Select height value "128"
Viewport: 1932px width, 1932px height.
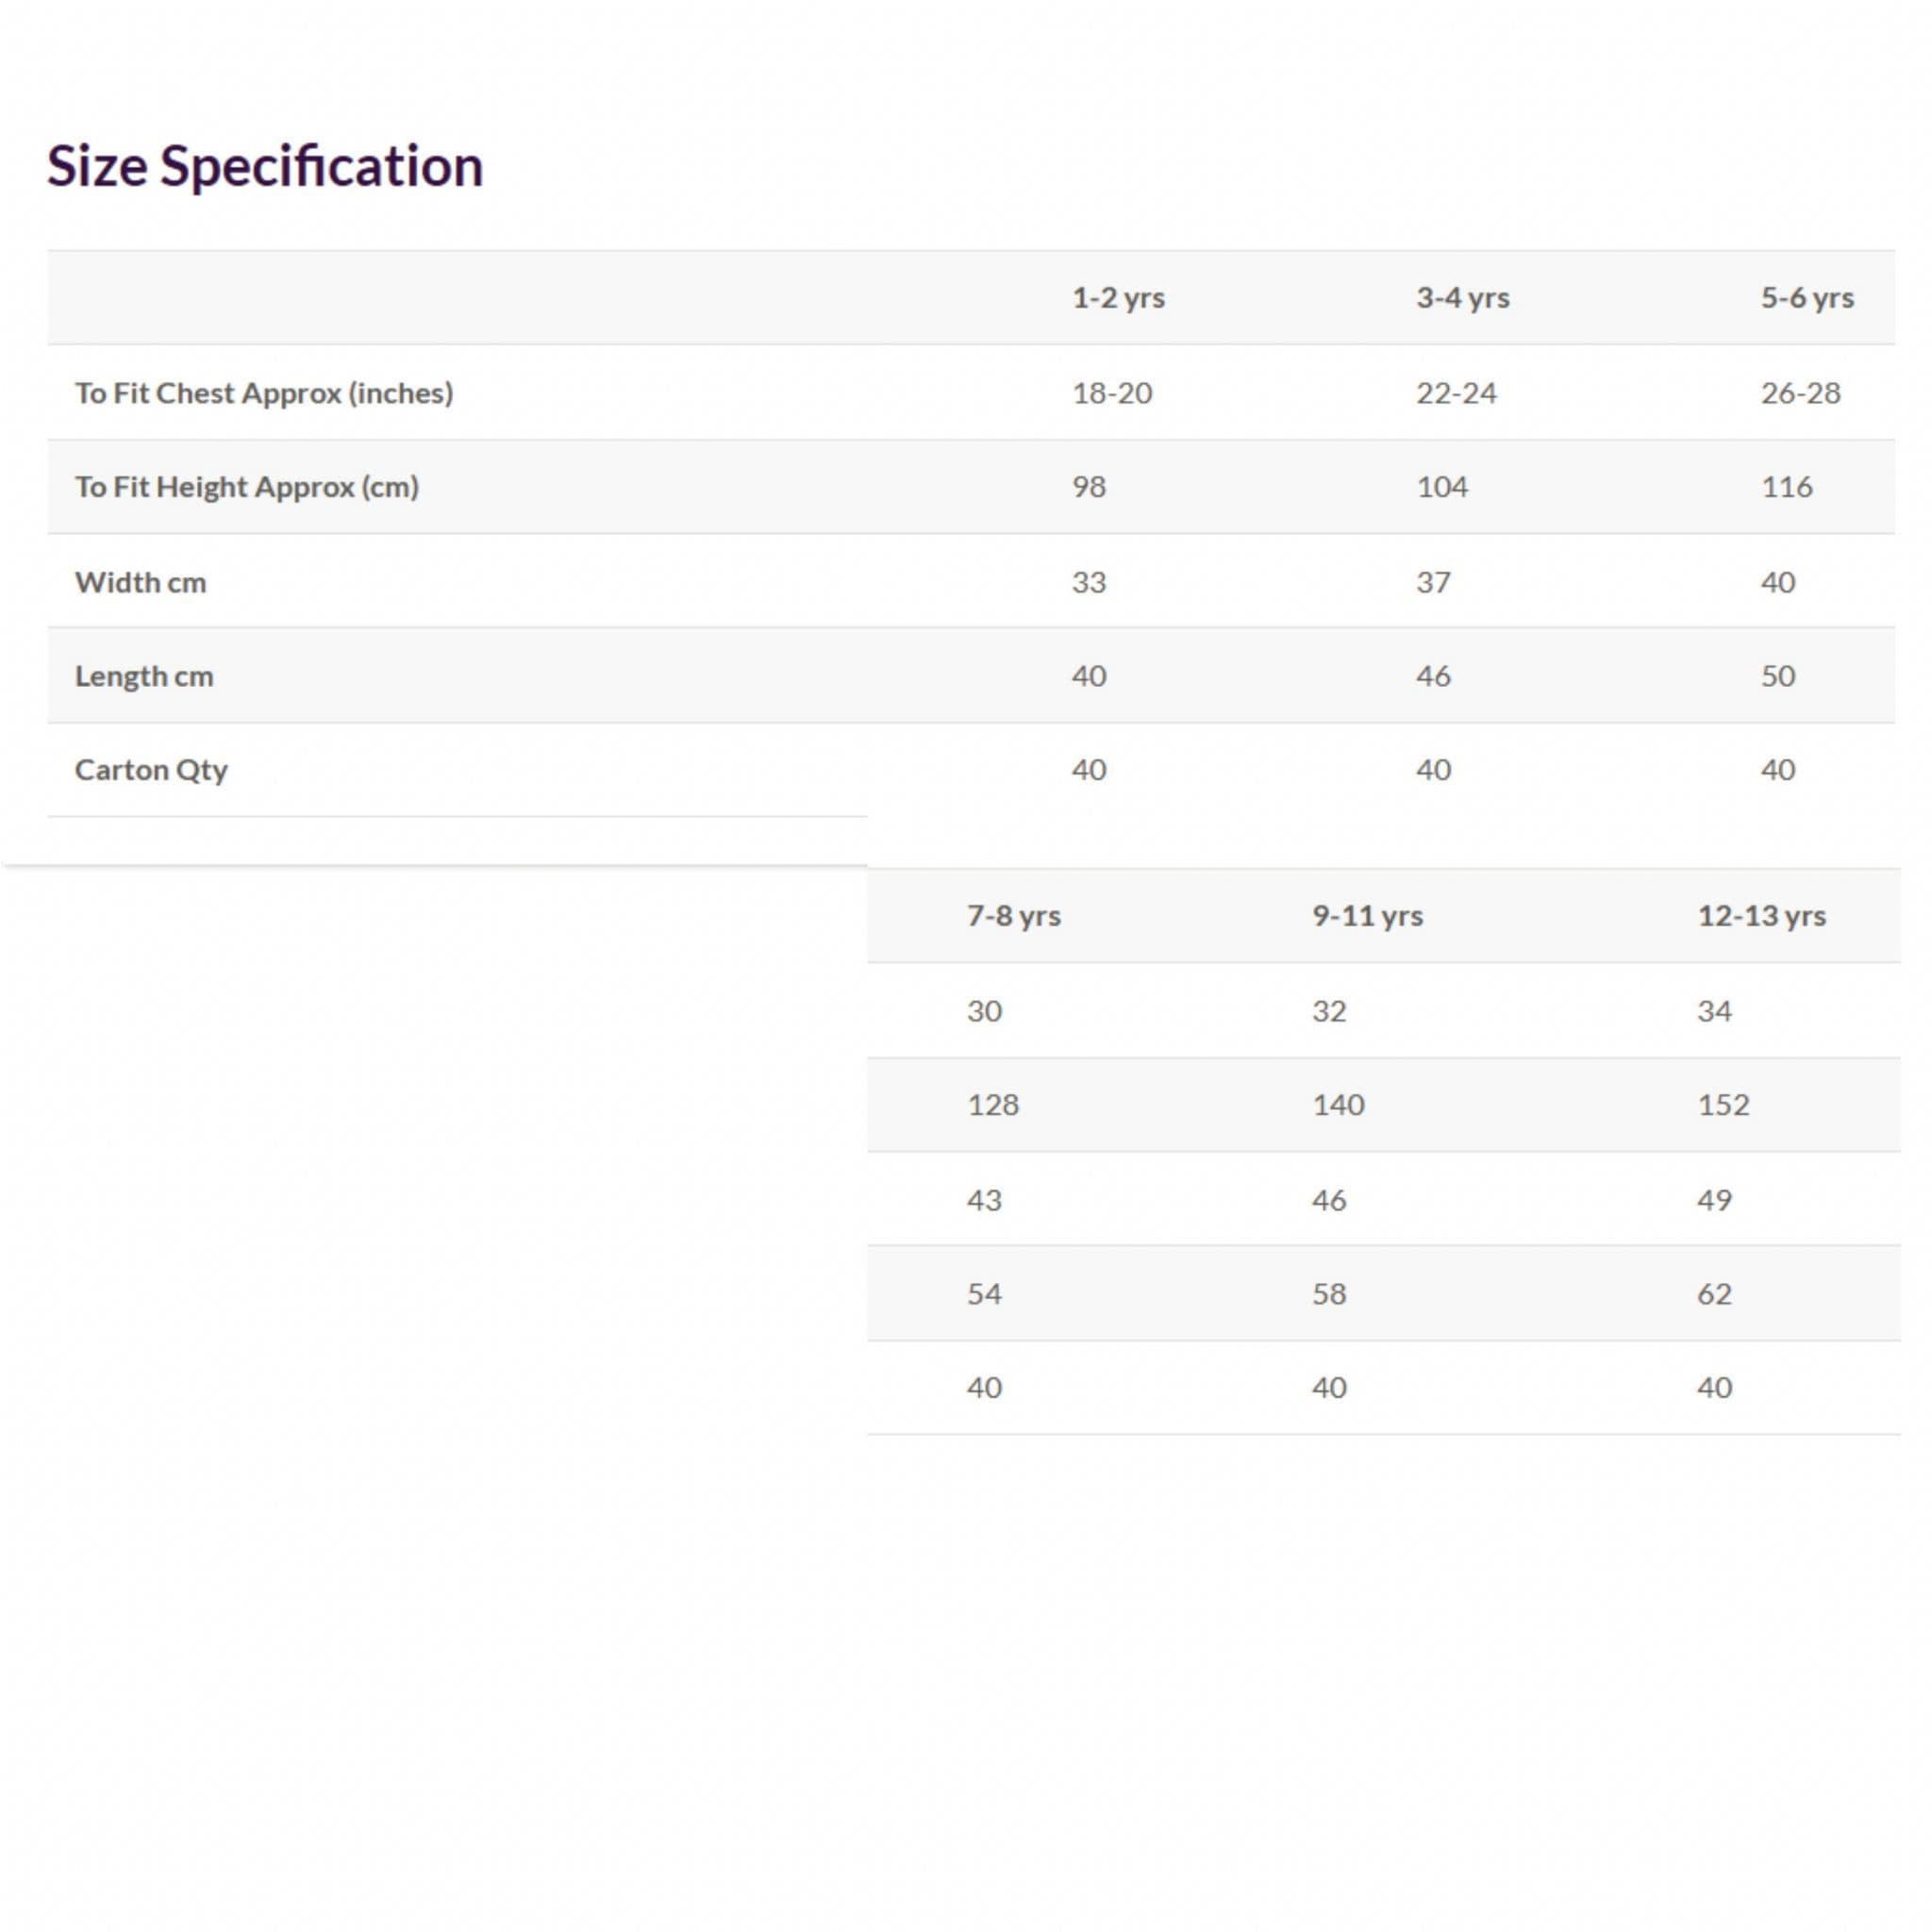coord(993,1105)
